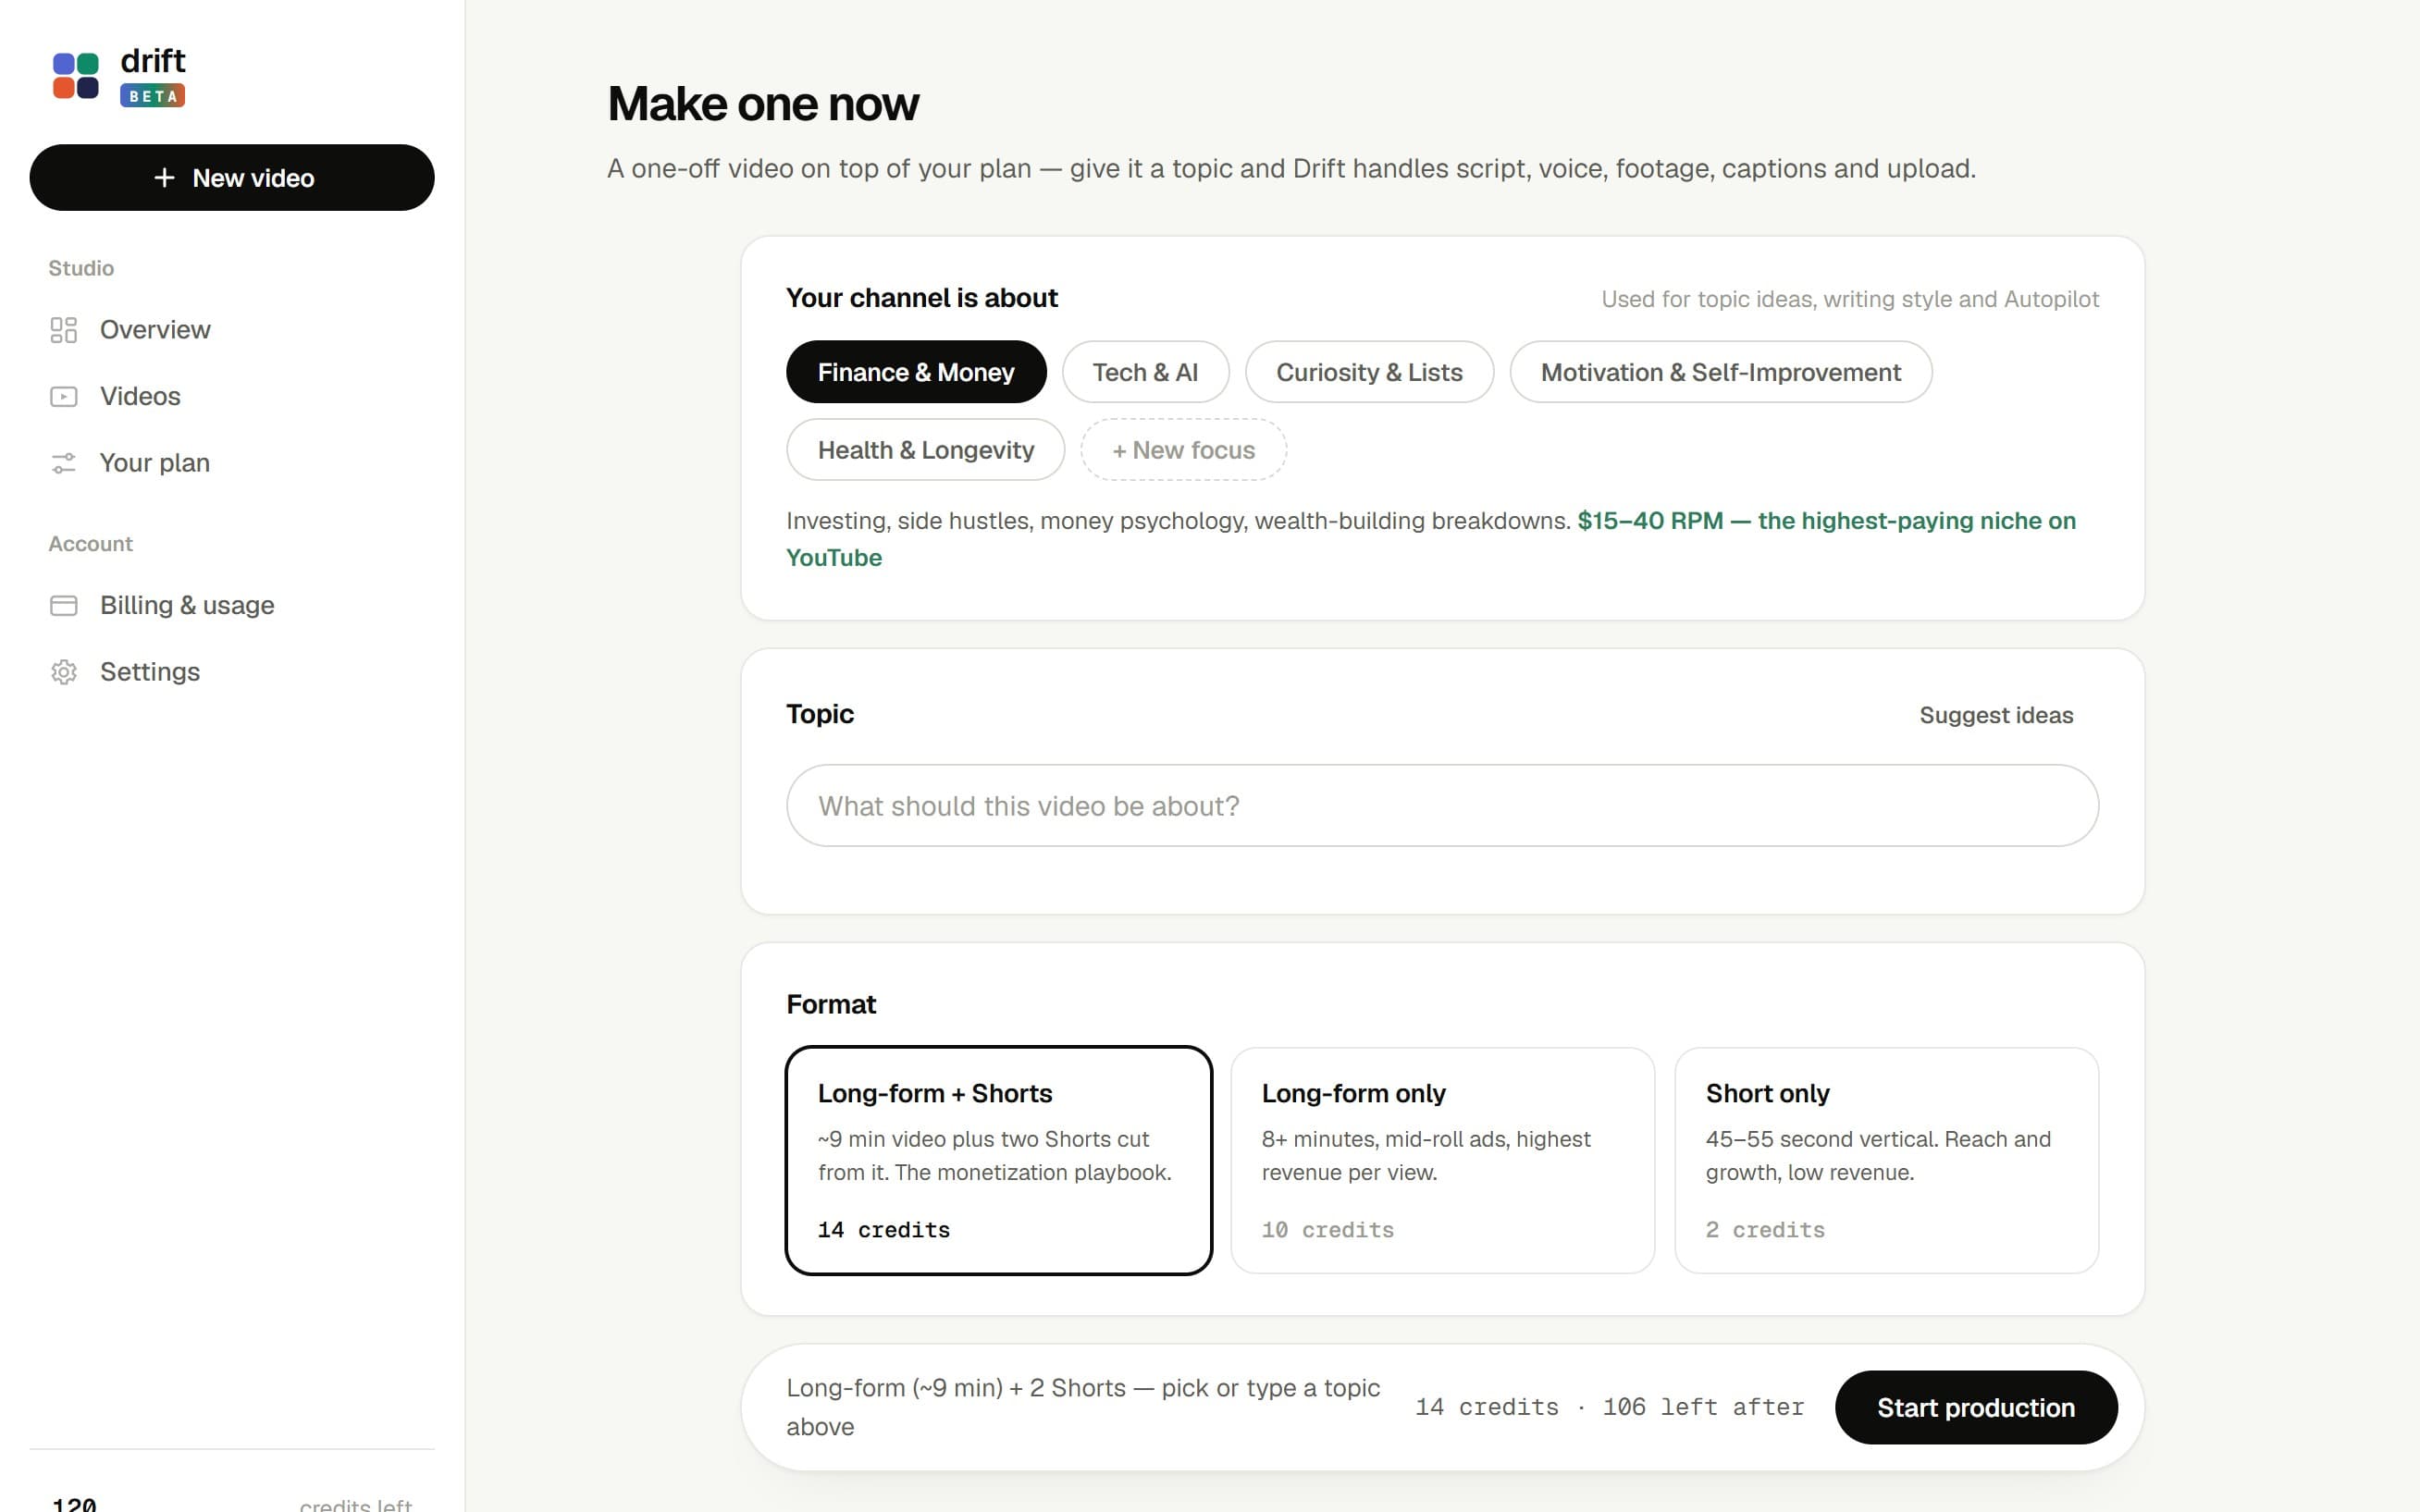Click the '10 credits' label
Image resolution: width=2420 pixels, height=1512 pixels.
pos(1327,1230)
